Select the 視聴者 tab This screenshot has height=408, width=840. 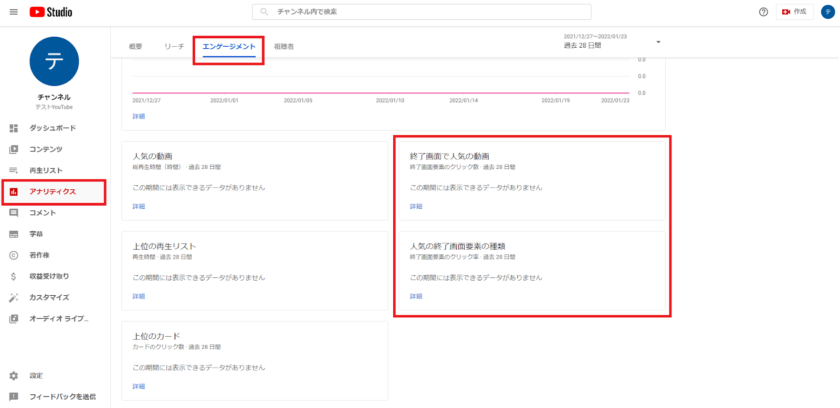click(x=284, y=47)
